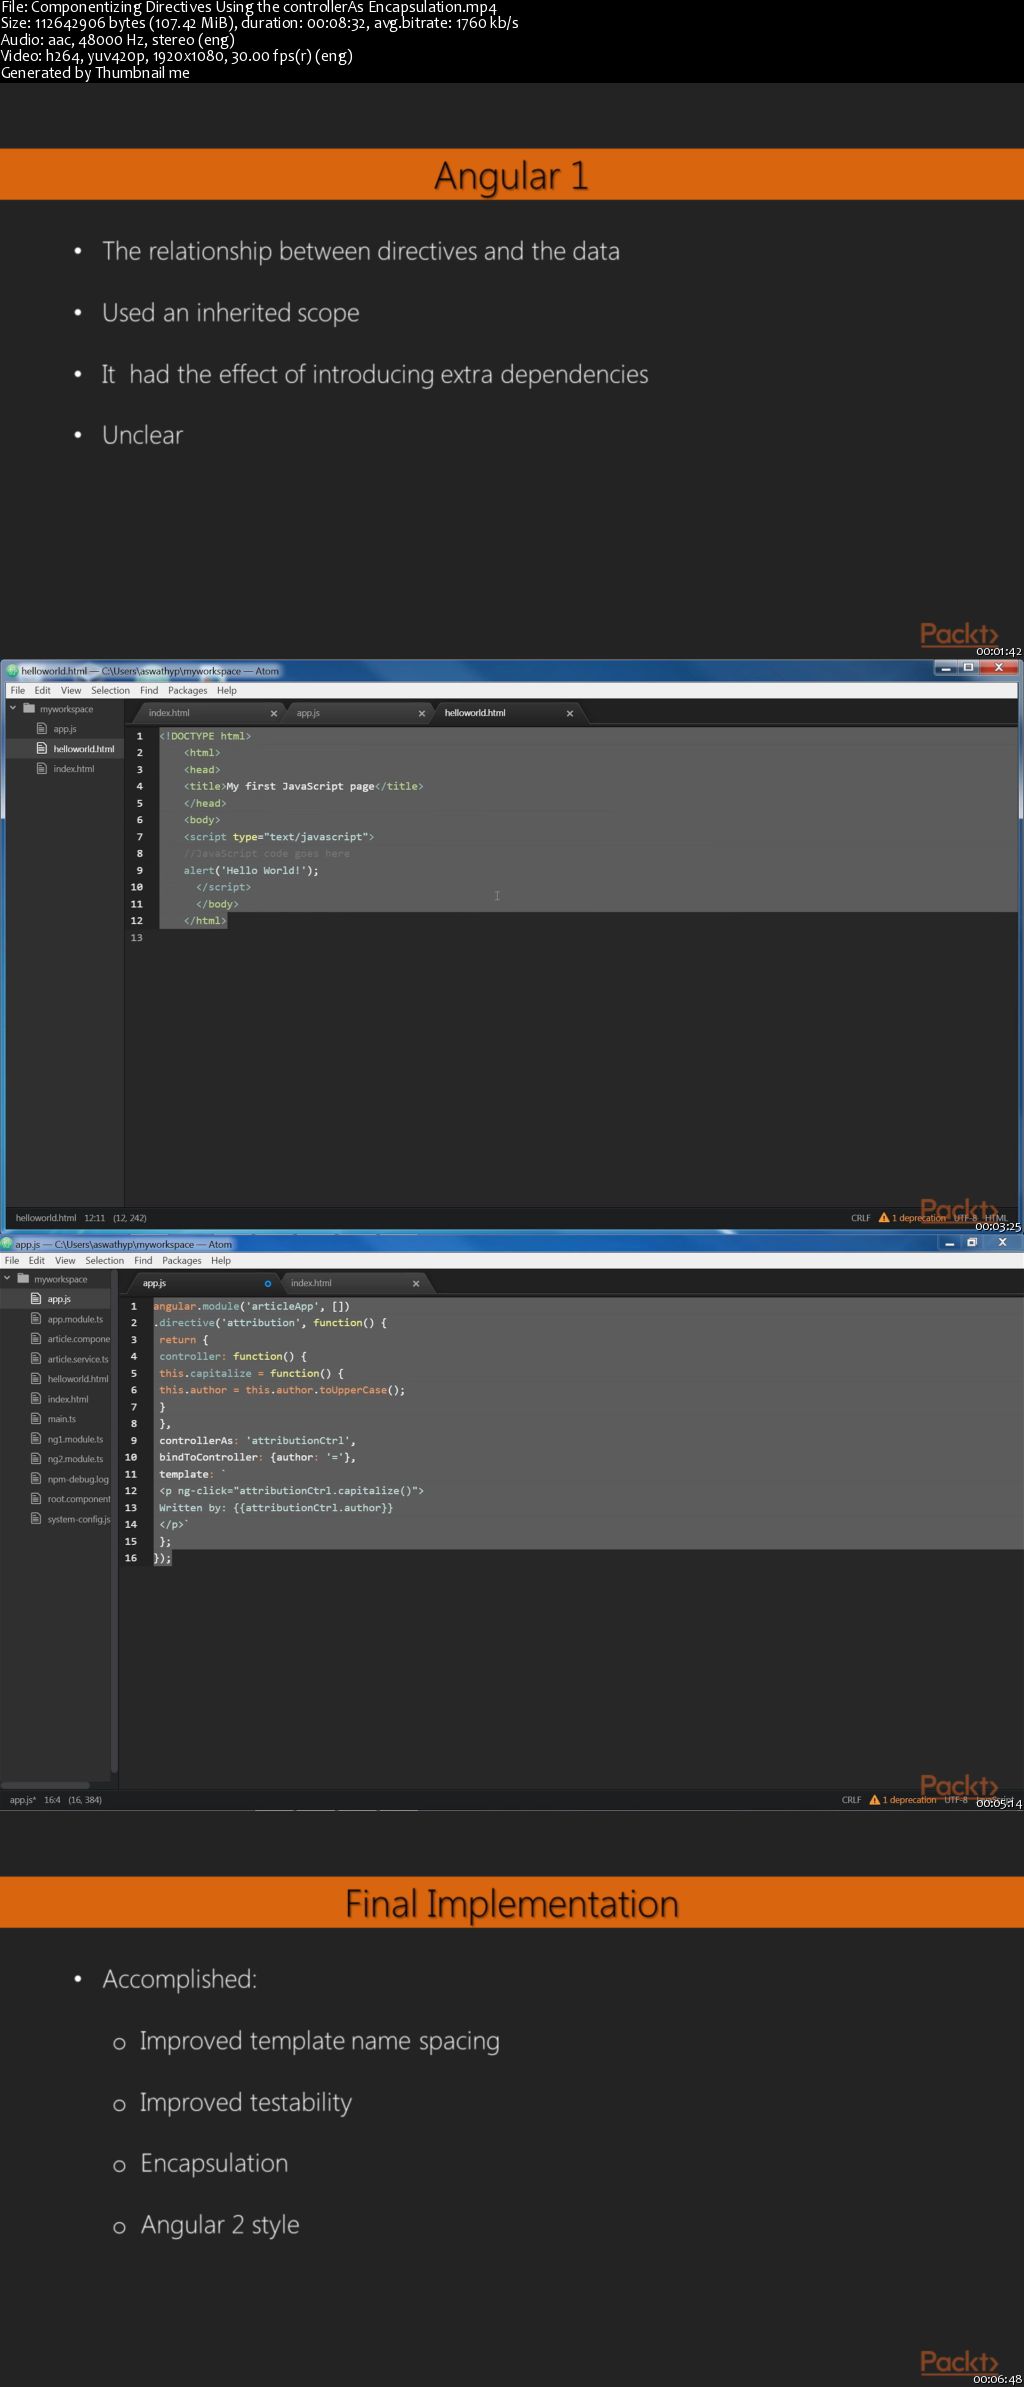Click app.module.ts file icon
The width and height of the screenshot is (1024, 2387).
point(36,1319)
